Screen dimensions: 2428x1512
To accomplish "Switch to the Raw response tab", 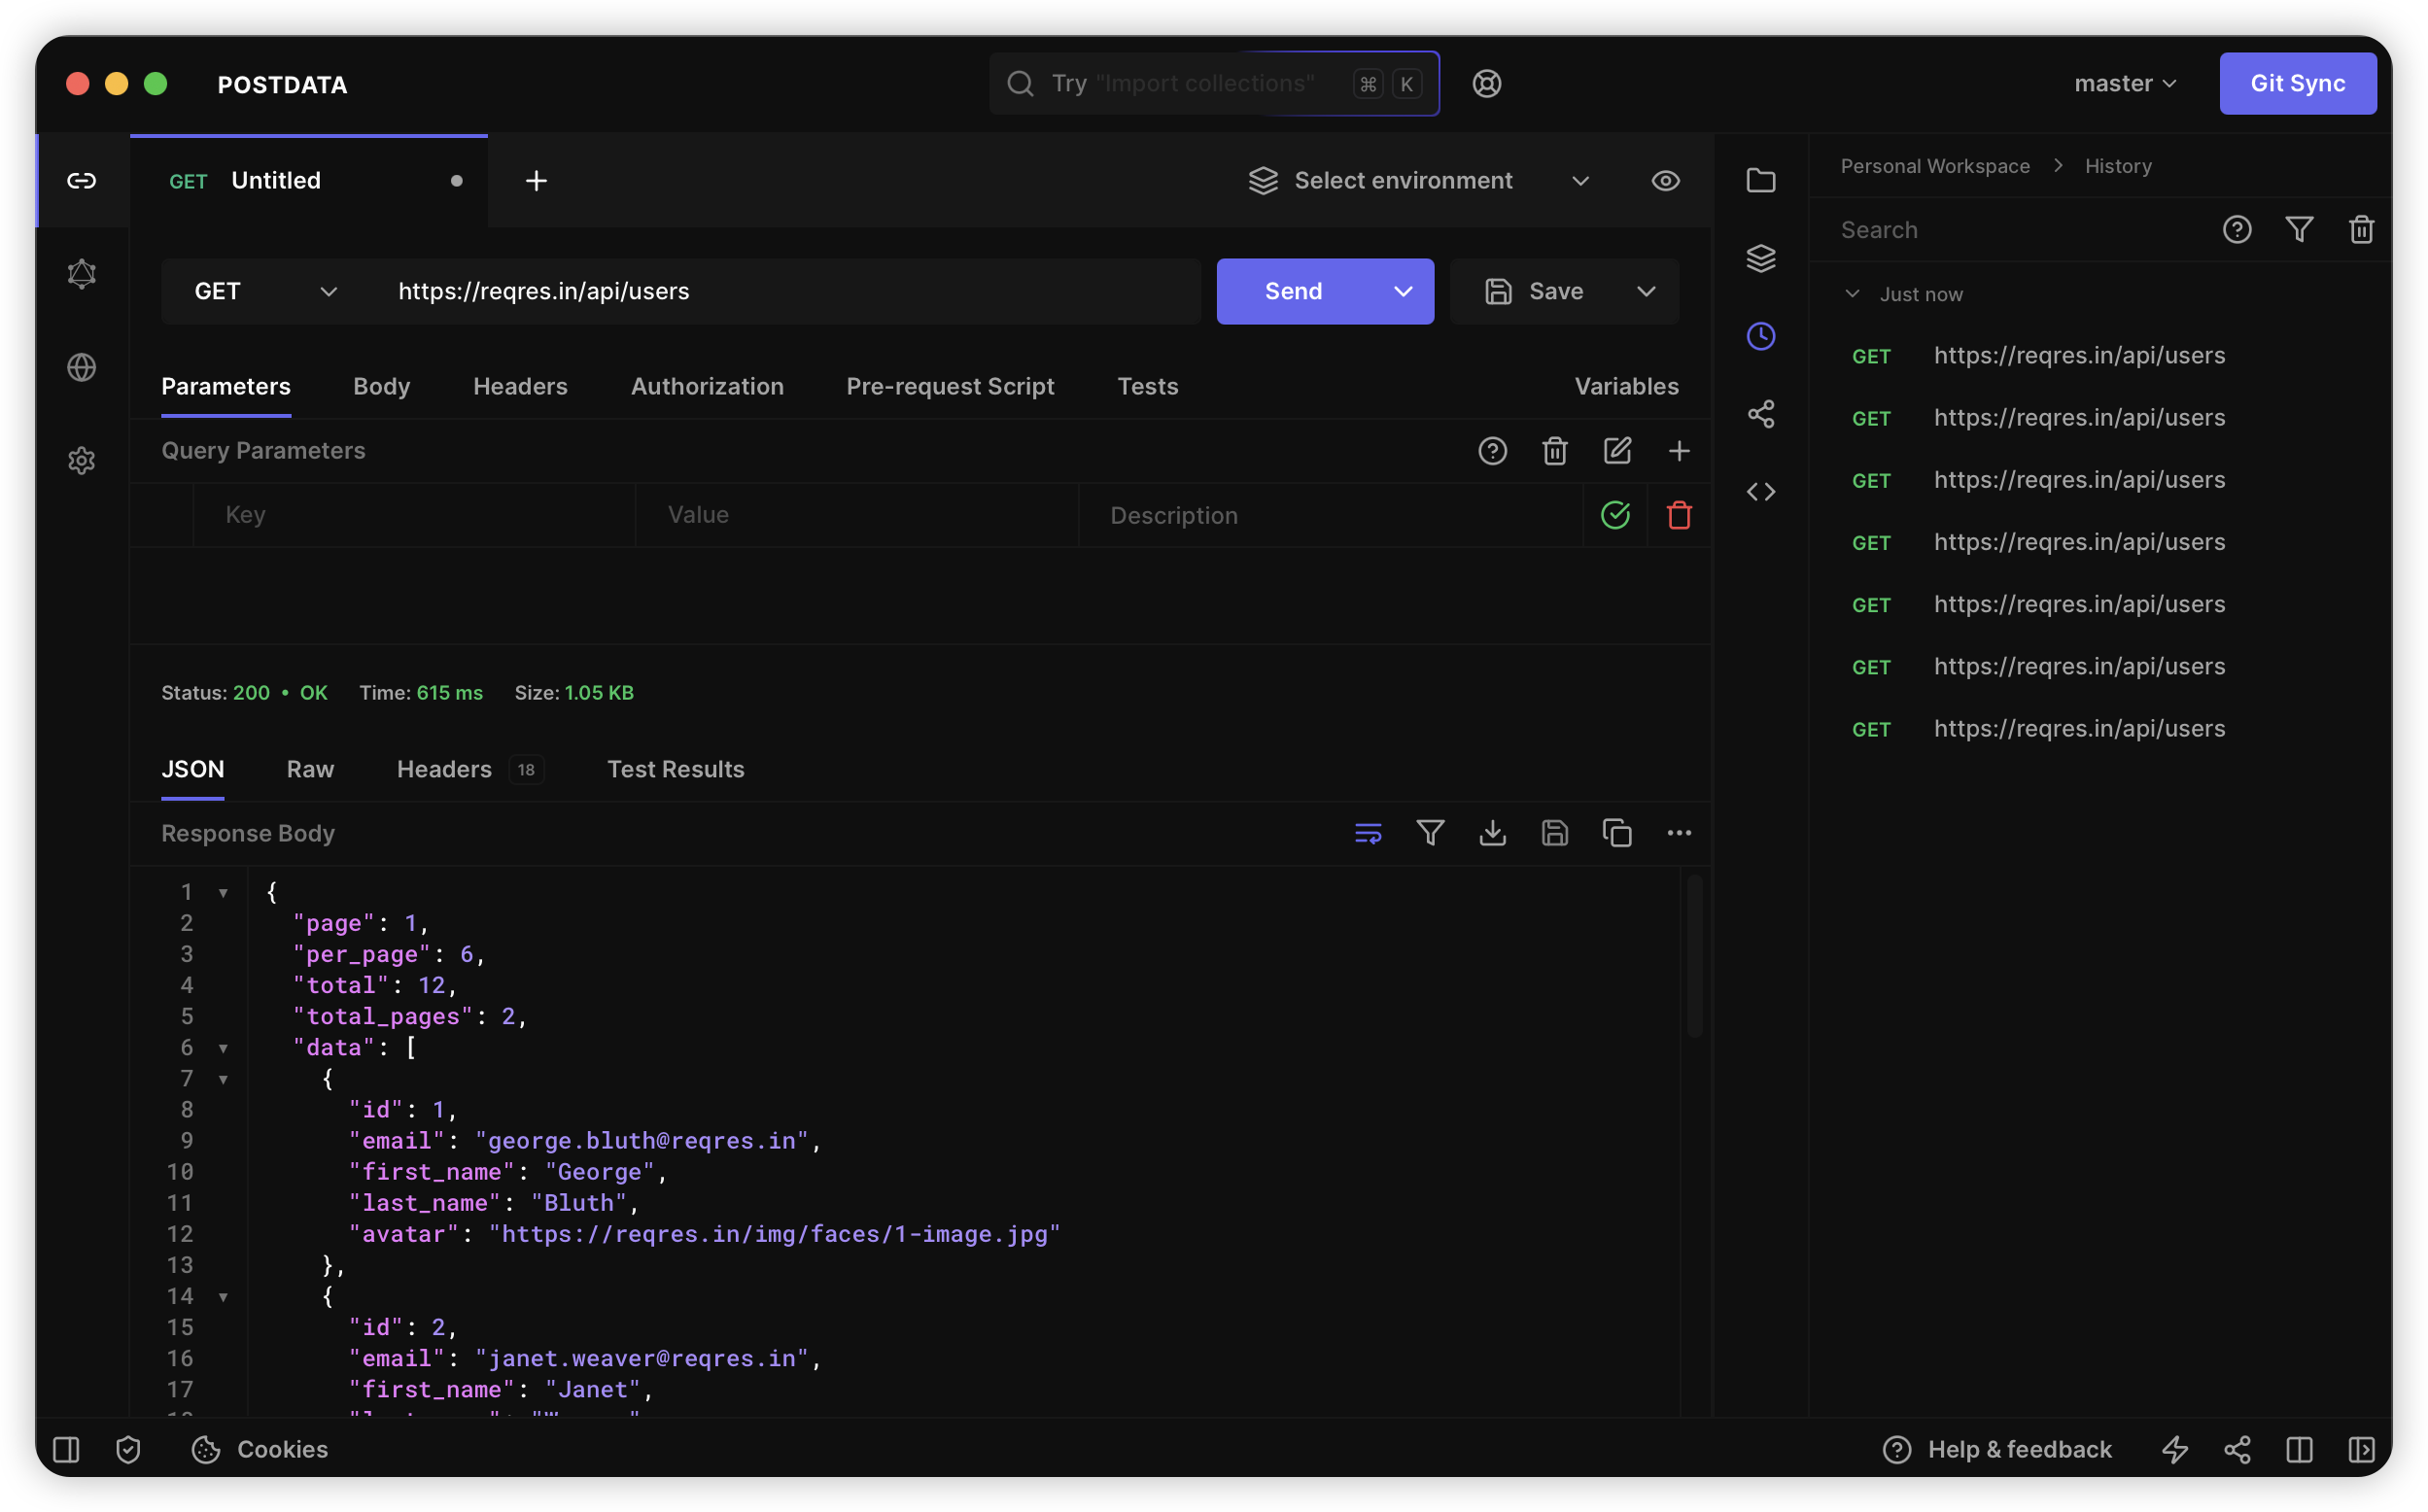I will pos(310,769).
